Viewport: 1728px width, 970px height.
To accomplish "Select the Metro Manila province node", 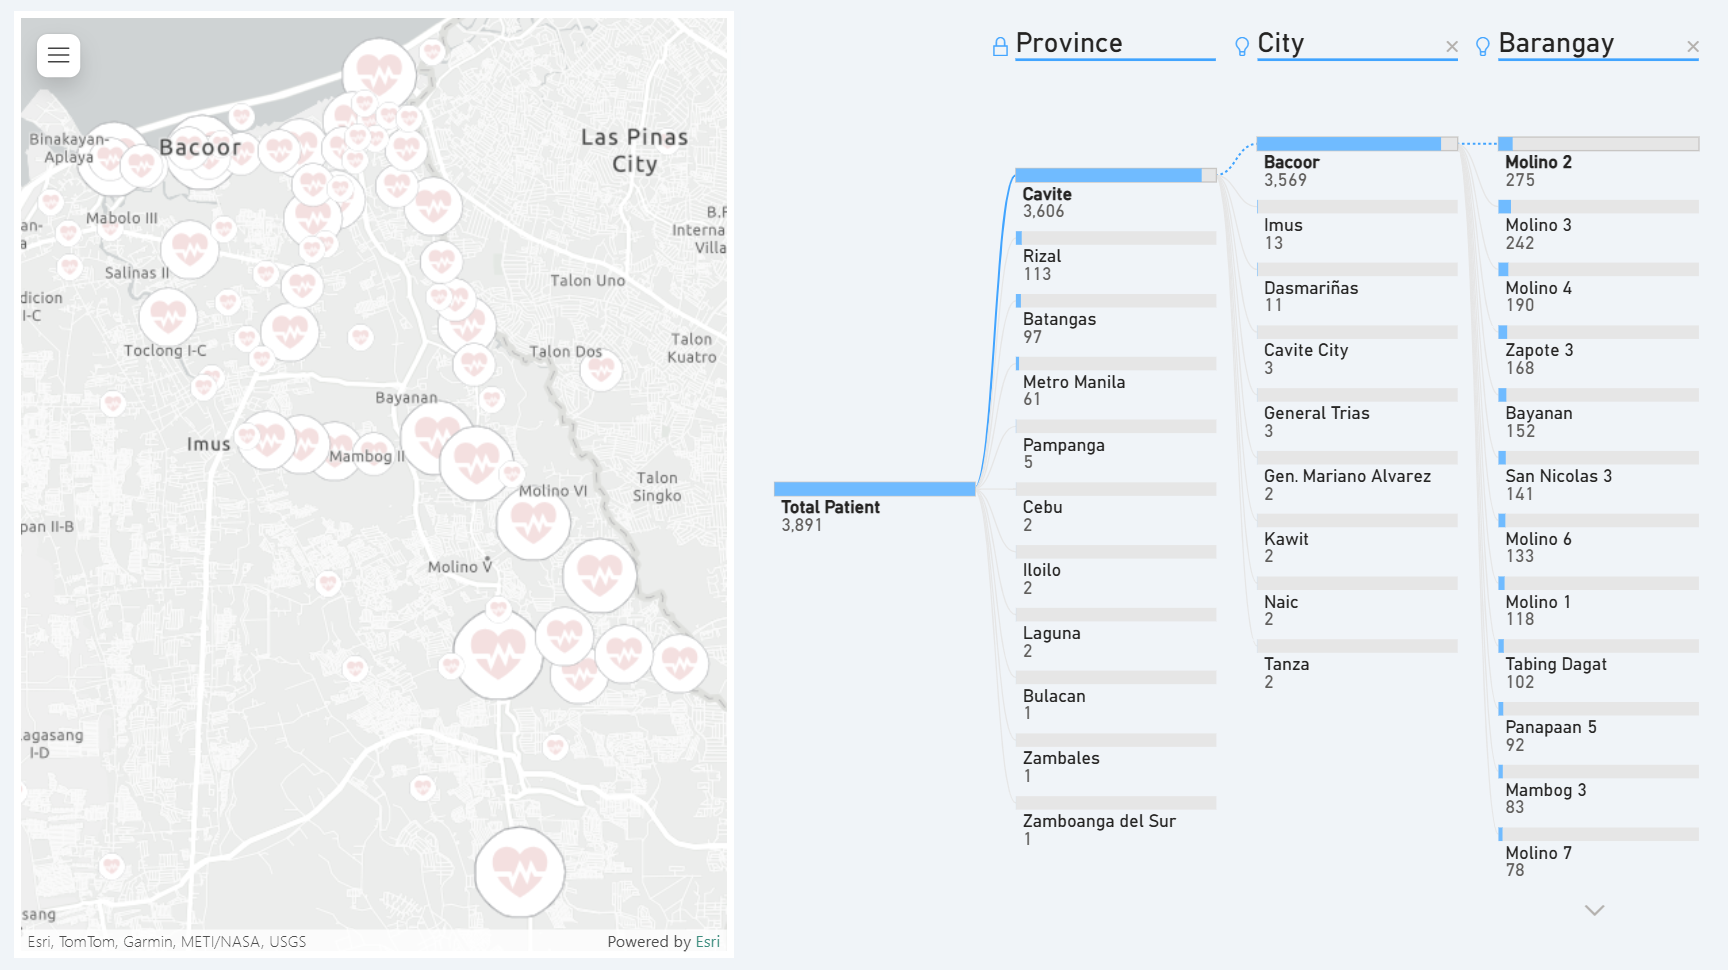I will (1115, 383).
